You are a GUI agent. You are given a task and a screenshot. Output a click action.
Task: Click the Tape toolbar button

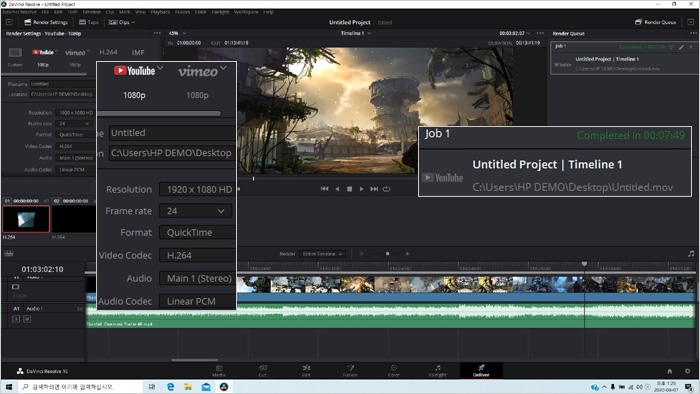pos(88,22)
